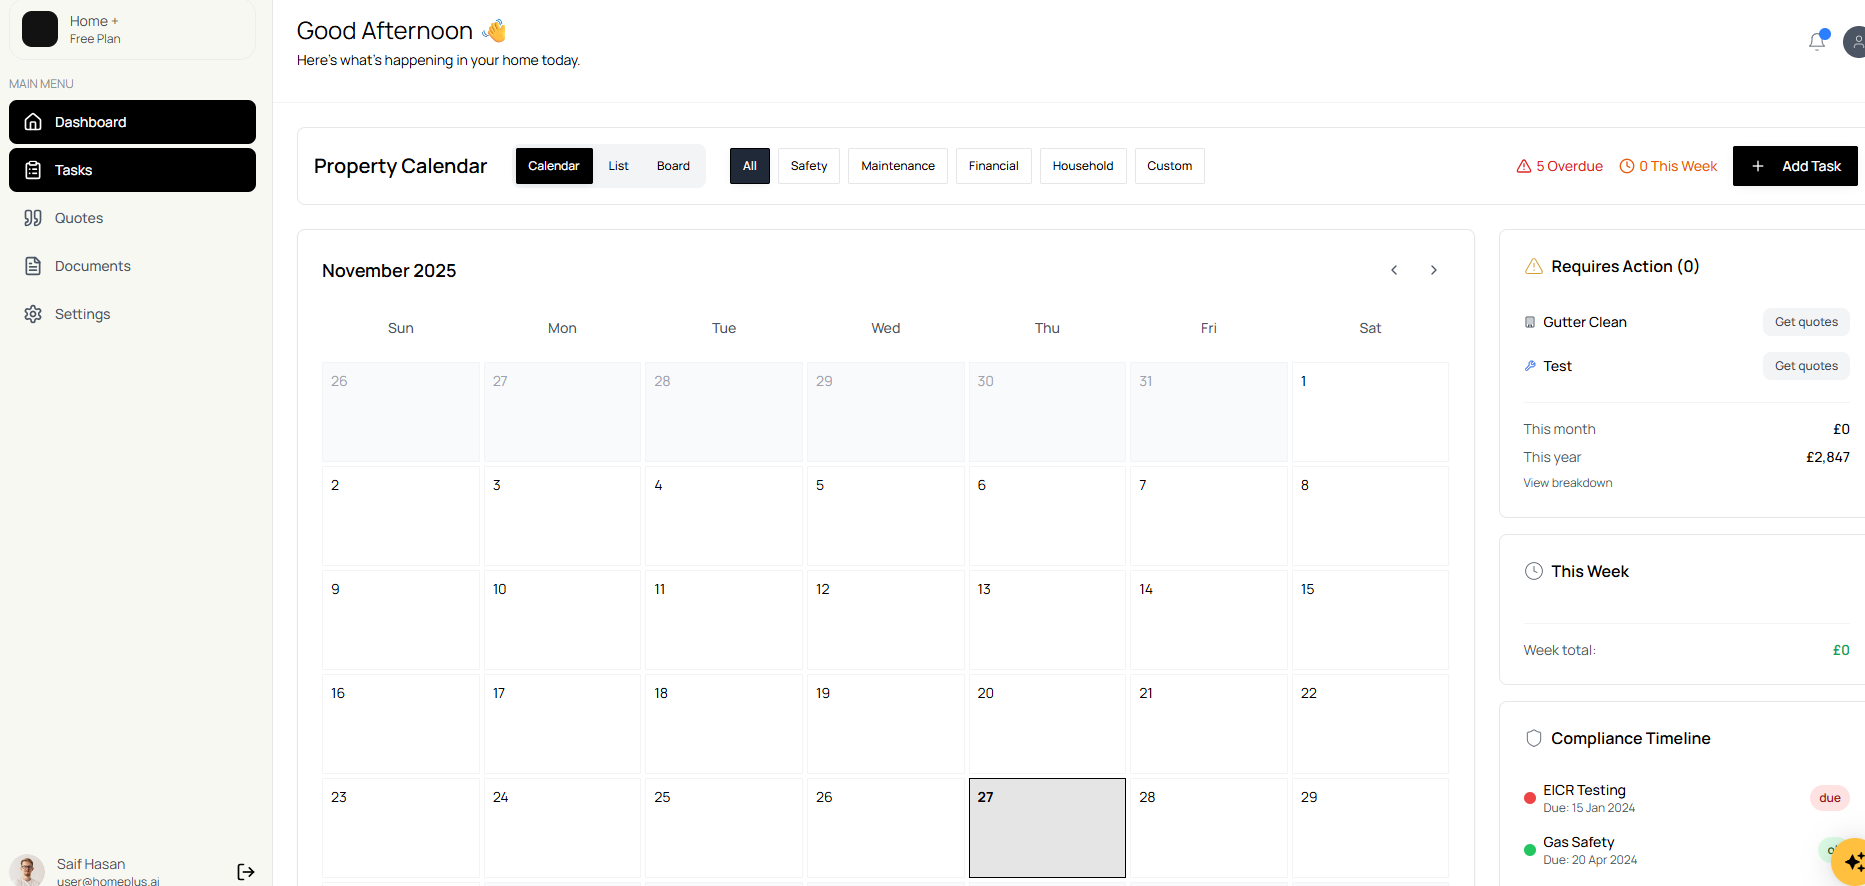Click the Saif Hasan user name
The image size is (1865, 886).
pyautogui.click(x=91, y=864)
